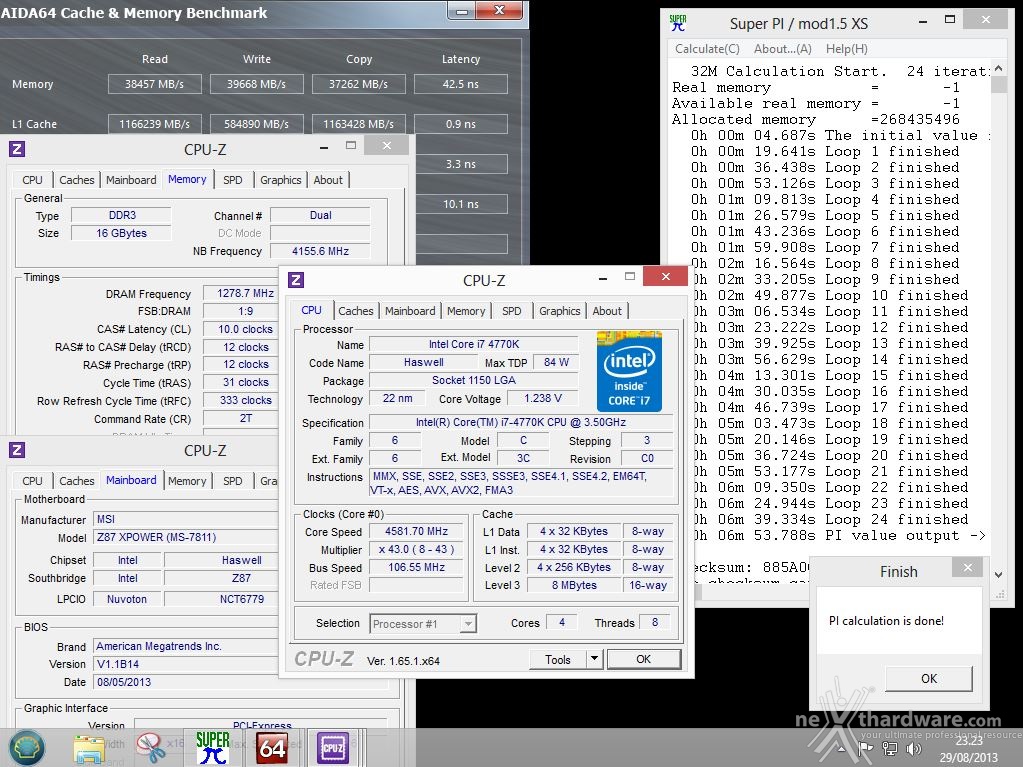The width and height of the screenshot is (1023, 767).
Task: Click the Core Voltage value 1.238 V
Action: 542,398
